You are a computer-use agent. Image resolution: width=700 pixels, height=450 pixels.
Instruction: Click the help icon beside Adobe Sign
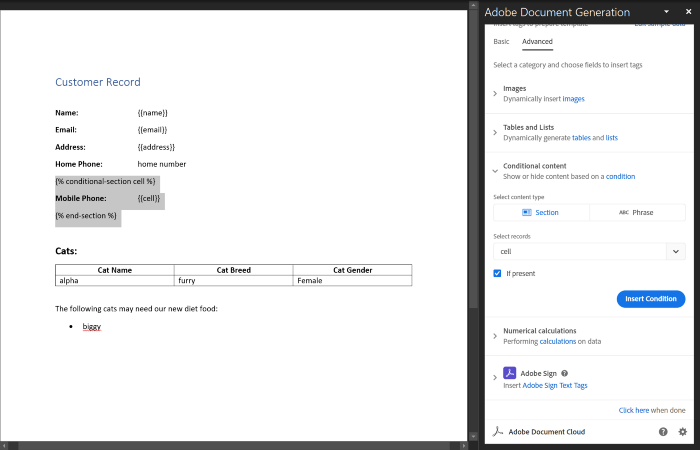(x=564, y=373)
